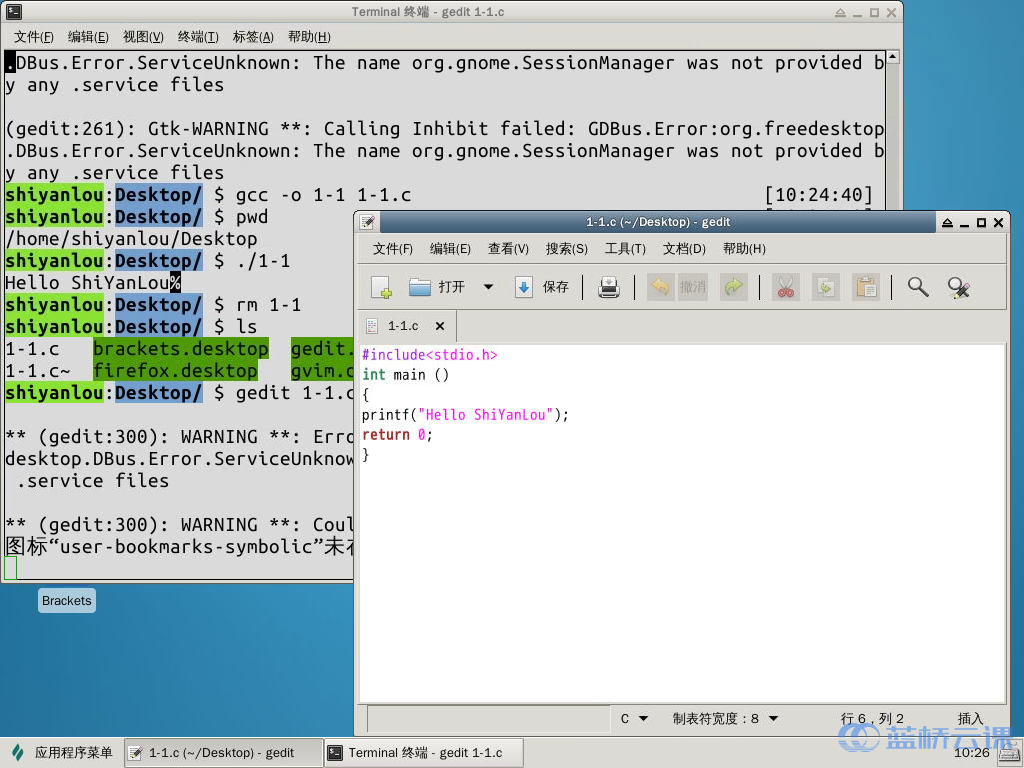Open the C language selector in status bar
Image resolution: width=1024 pixels, height=768 pixels.
[634, 718]
